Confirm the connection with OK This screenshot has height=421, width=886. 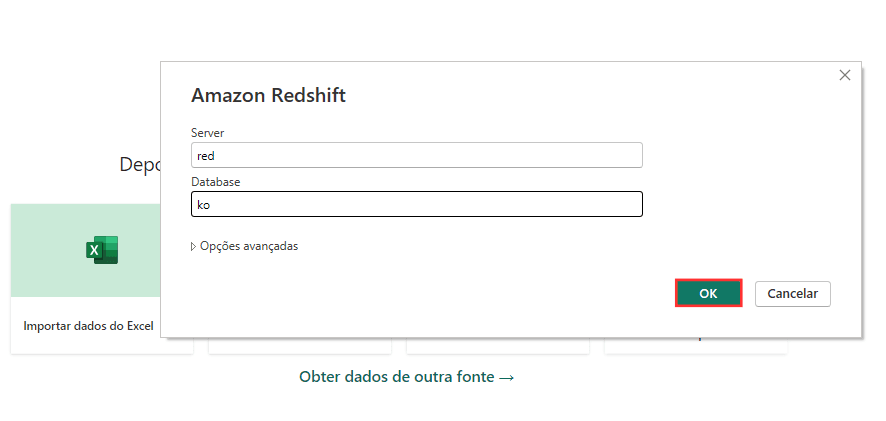tap(708, 293)
